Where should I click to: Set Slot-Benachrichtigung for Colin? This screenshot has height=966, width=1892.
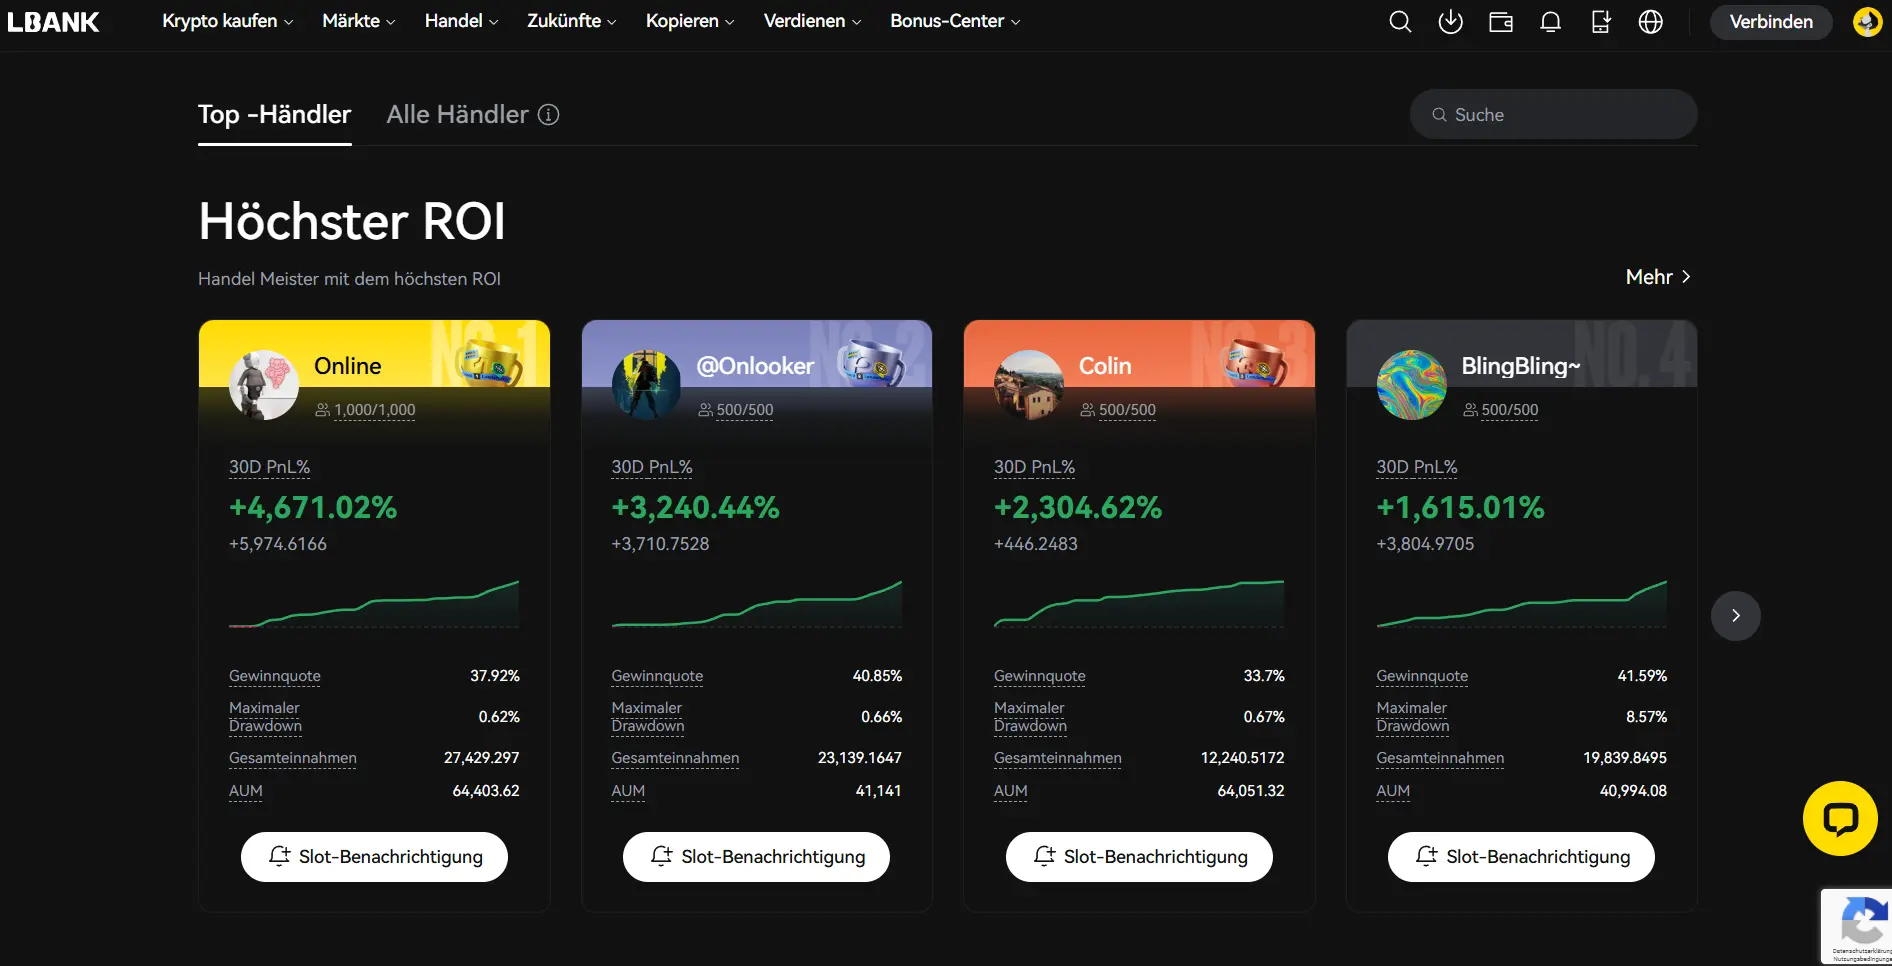pyautogui.click(x=1139, y=857)
